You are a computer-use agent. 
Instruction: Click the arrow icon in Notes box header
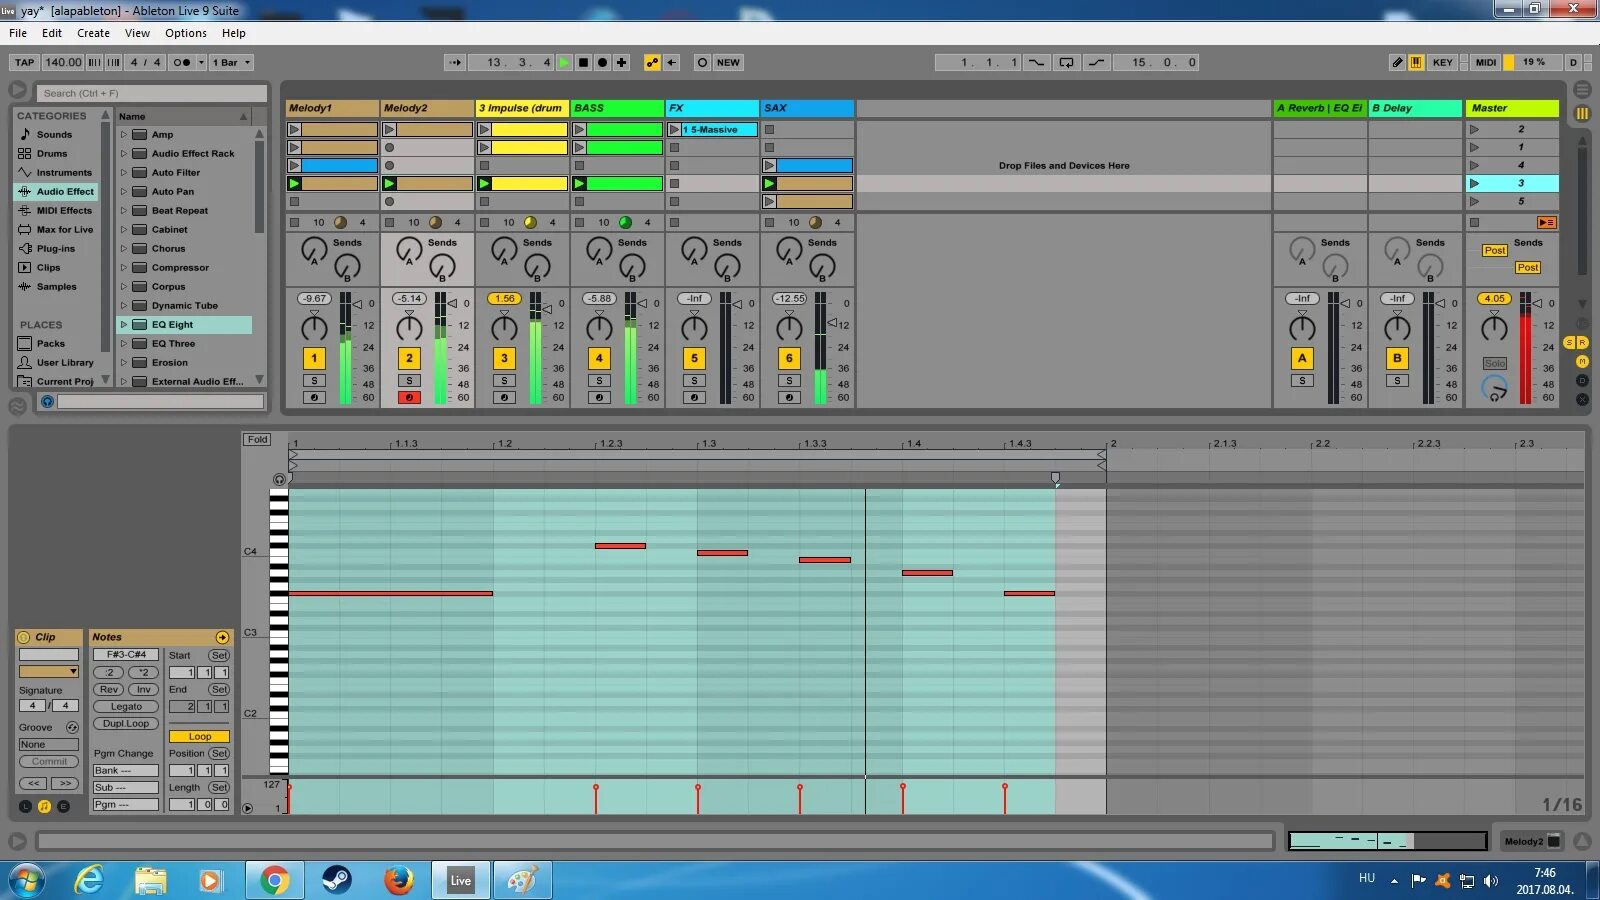(x=222, y=637)
